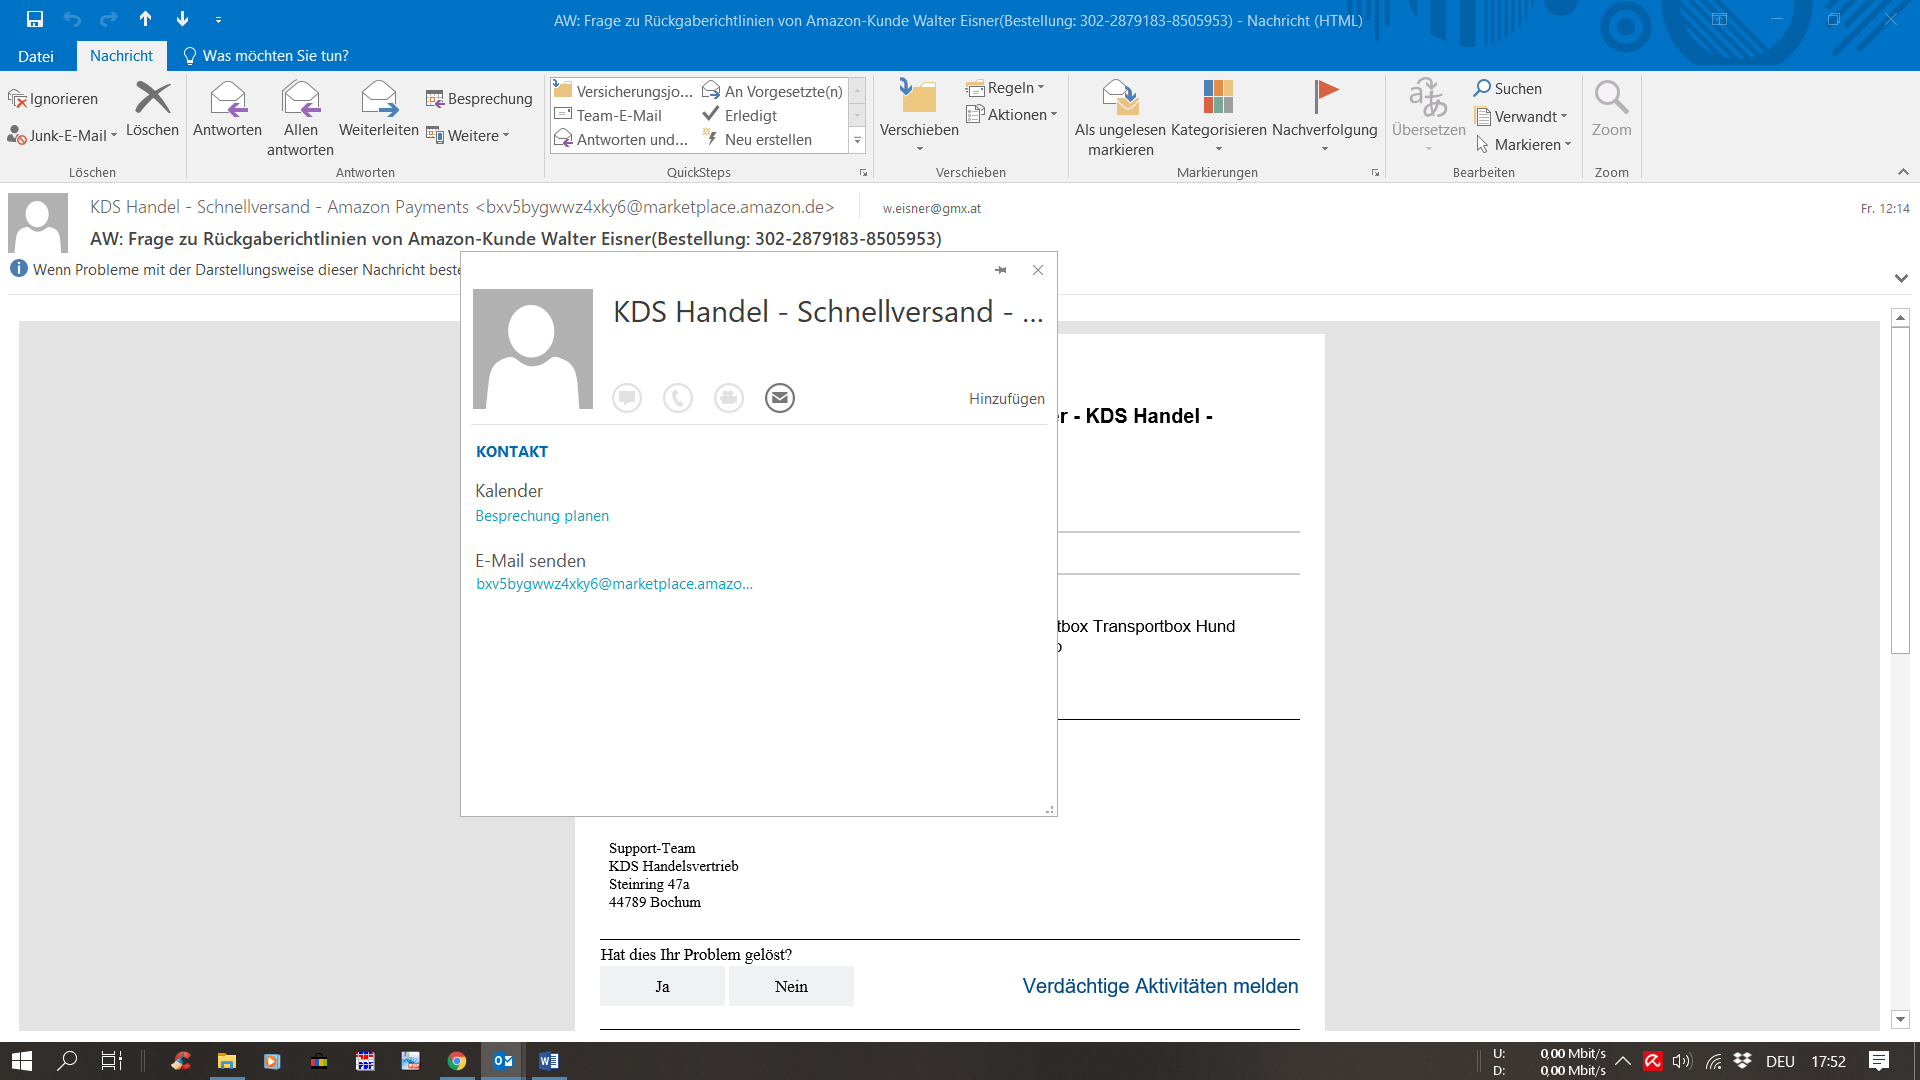Open the Regeln dropdown
The image size is (1920, 1080).
pos(1006,88)
